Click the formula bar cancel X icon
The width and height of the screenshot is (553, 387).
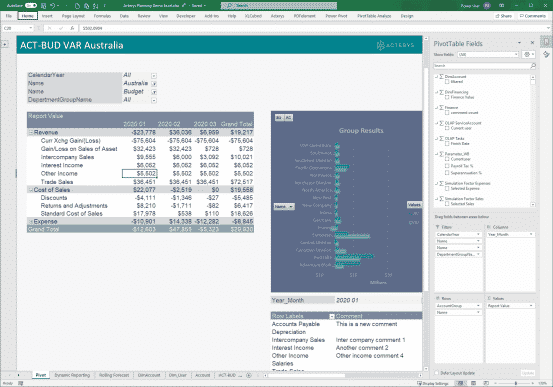(50, 28)
